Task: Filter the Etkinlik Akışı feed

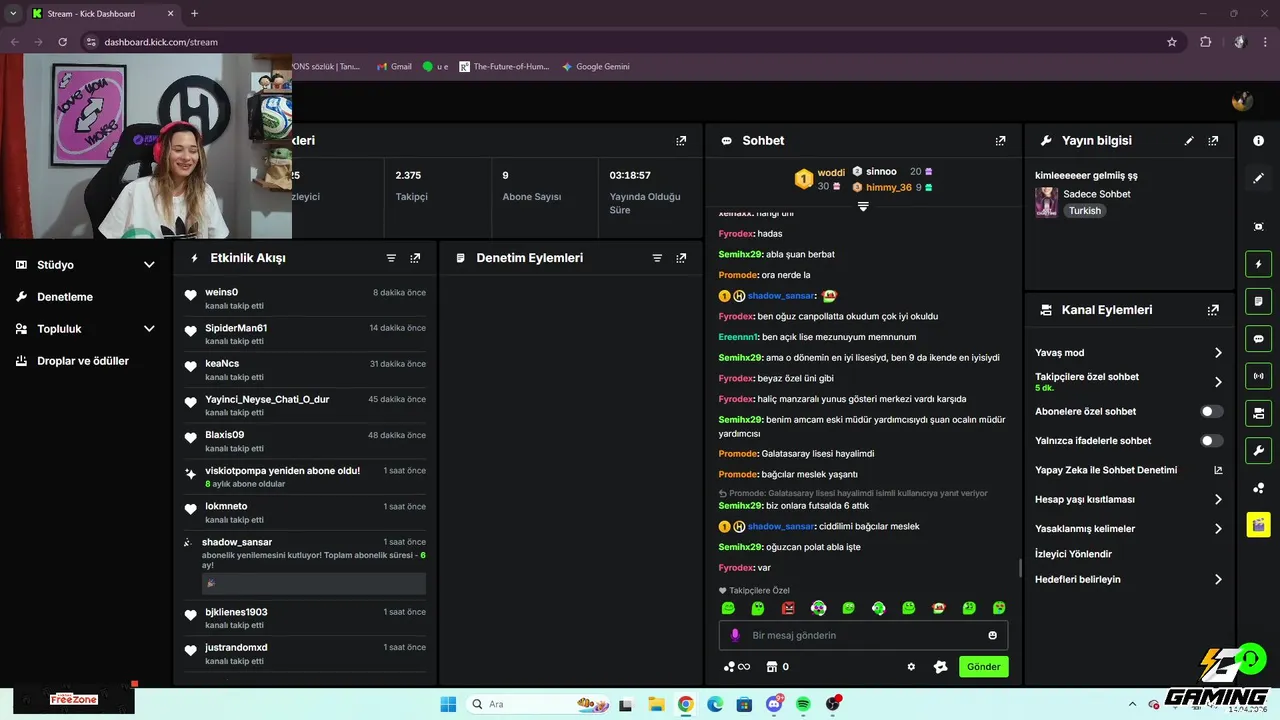Action: 391,258
